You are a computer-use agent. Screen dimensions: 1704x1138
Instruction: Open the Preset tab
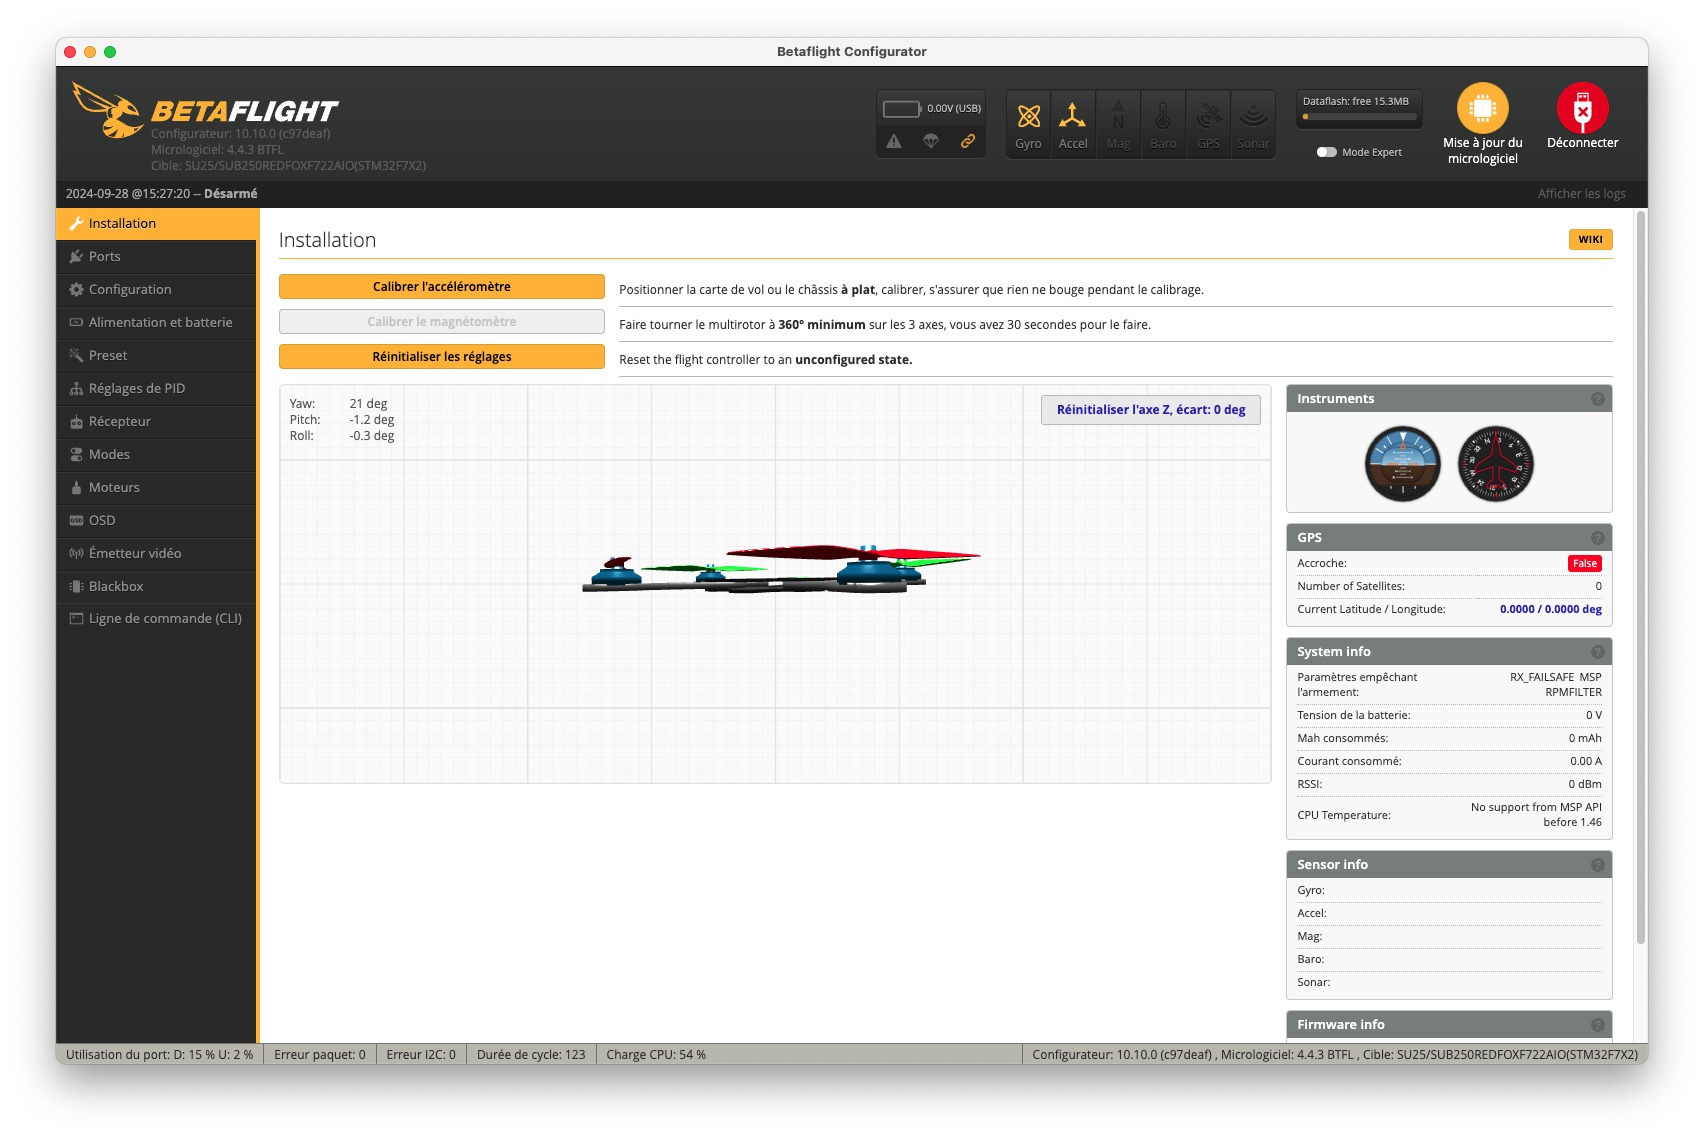coord(157,355)
